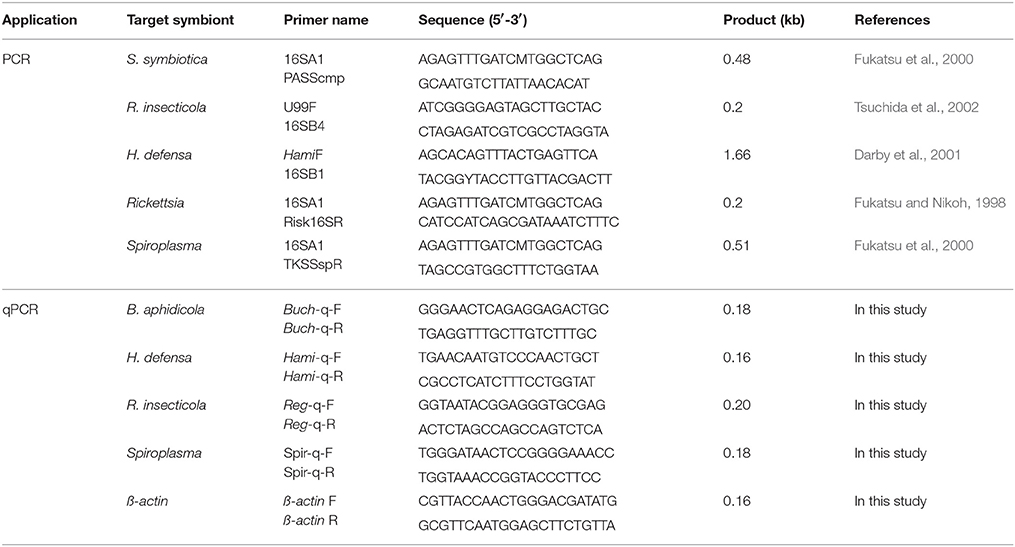Click the Application column header

tap(39, 20)
